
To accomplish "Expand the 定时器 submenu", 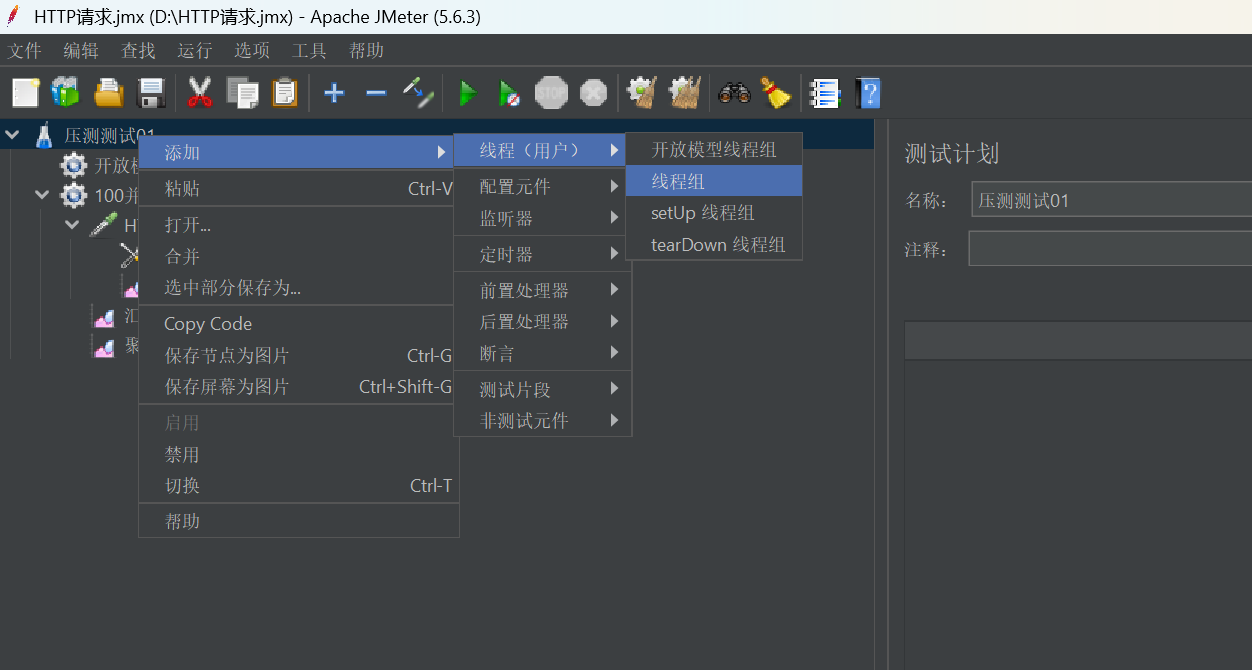I will tap(542, 254).
